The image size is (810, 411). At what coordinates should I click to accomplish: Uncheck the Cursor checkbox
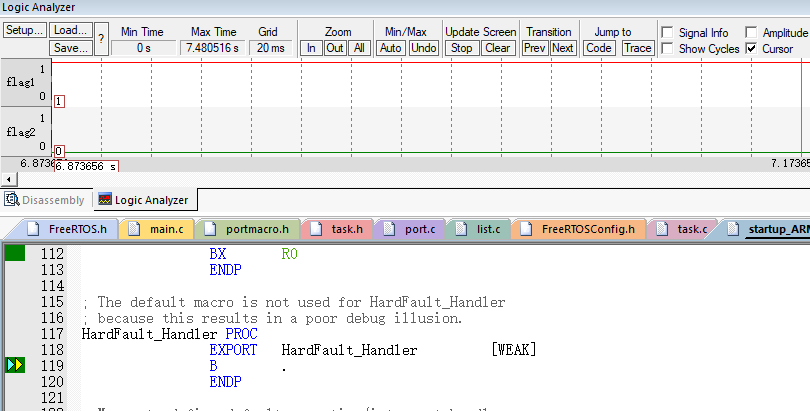coord(751,49)
